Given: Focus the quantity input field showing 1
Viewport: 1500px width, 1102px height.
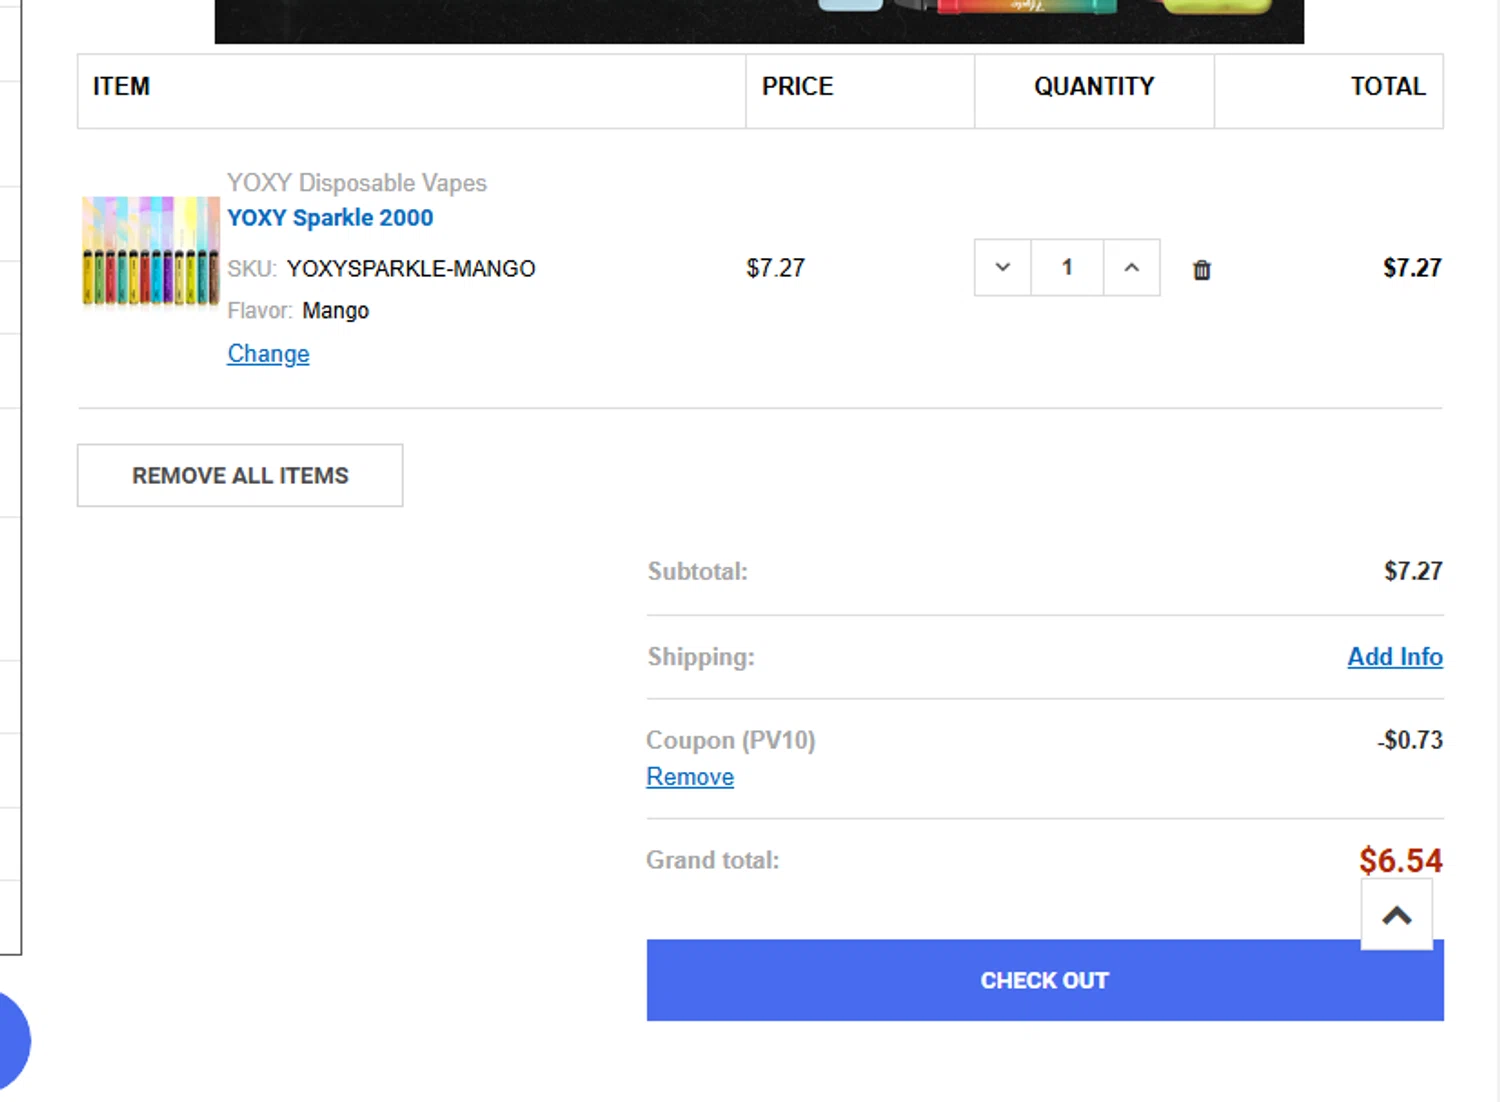Looking at the screenshot, I should point(1067,267).
